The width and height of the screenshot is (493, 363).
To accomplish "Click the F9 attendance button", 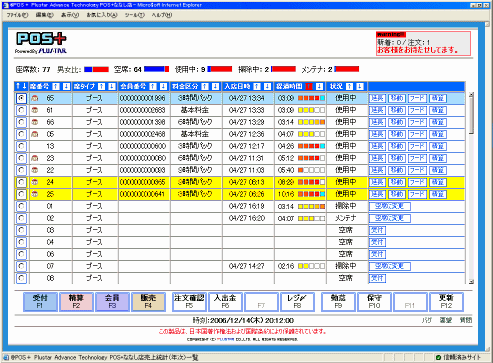I will click(338, 302).
